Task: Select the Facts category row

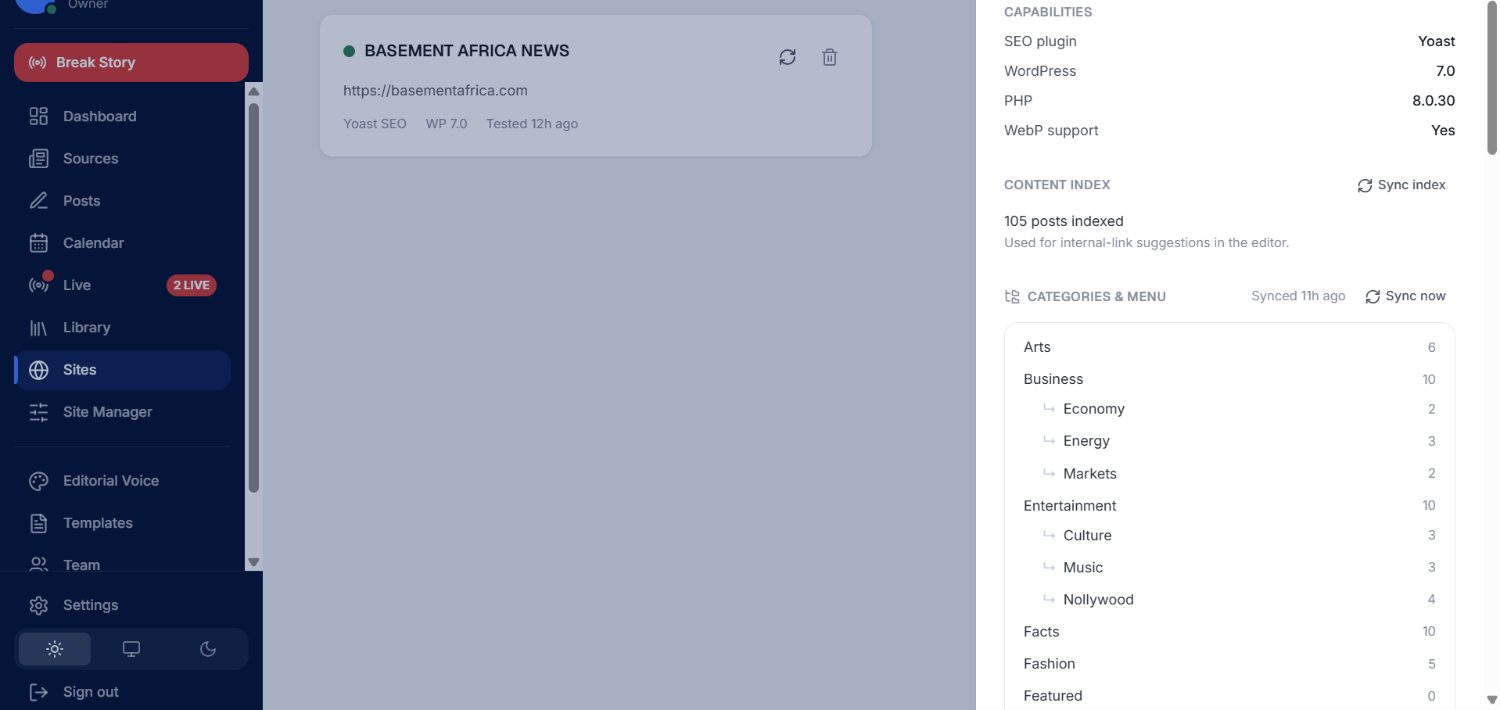Action: (x=1229, y=631)
